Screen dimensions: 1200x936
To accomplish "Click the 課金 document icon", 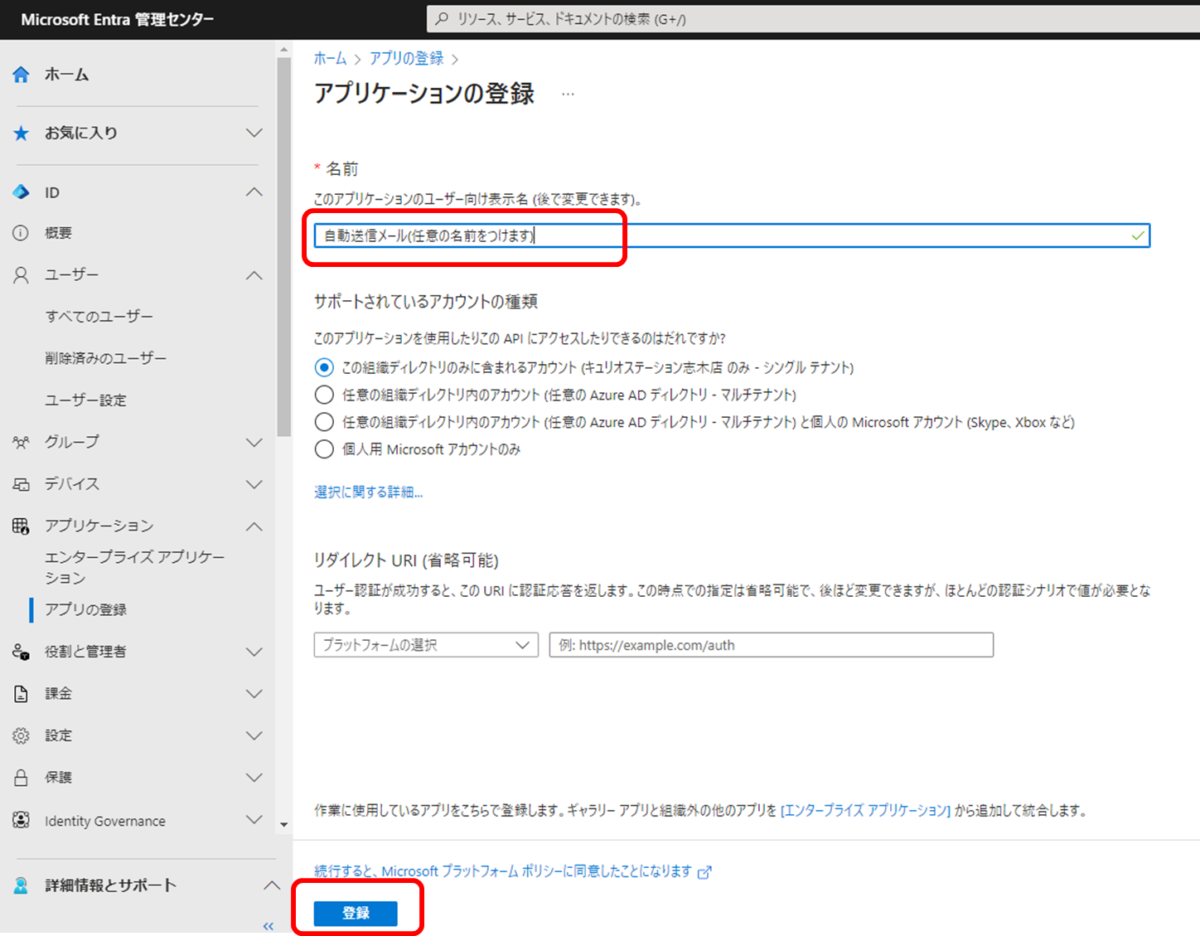I will [x=21, y=694].
